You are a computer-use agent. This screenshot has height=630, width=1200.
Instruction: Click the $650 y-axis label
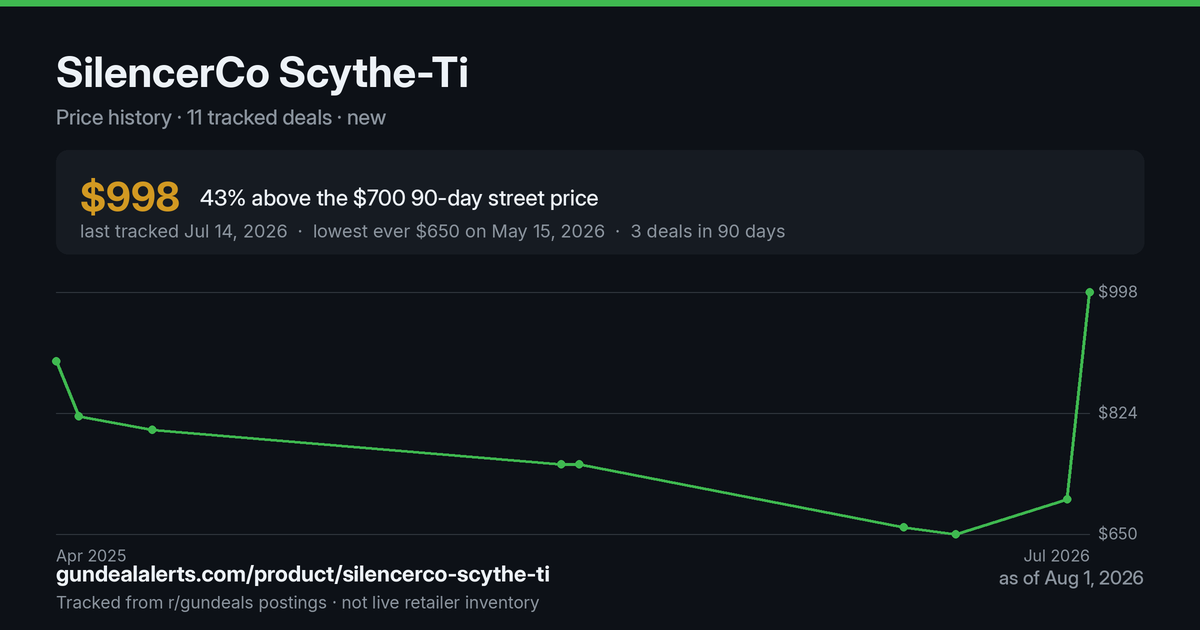pos(1119,534)
